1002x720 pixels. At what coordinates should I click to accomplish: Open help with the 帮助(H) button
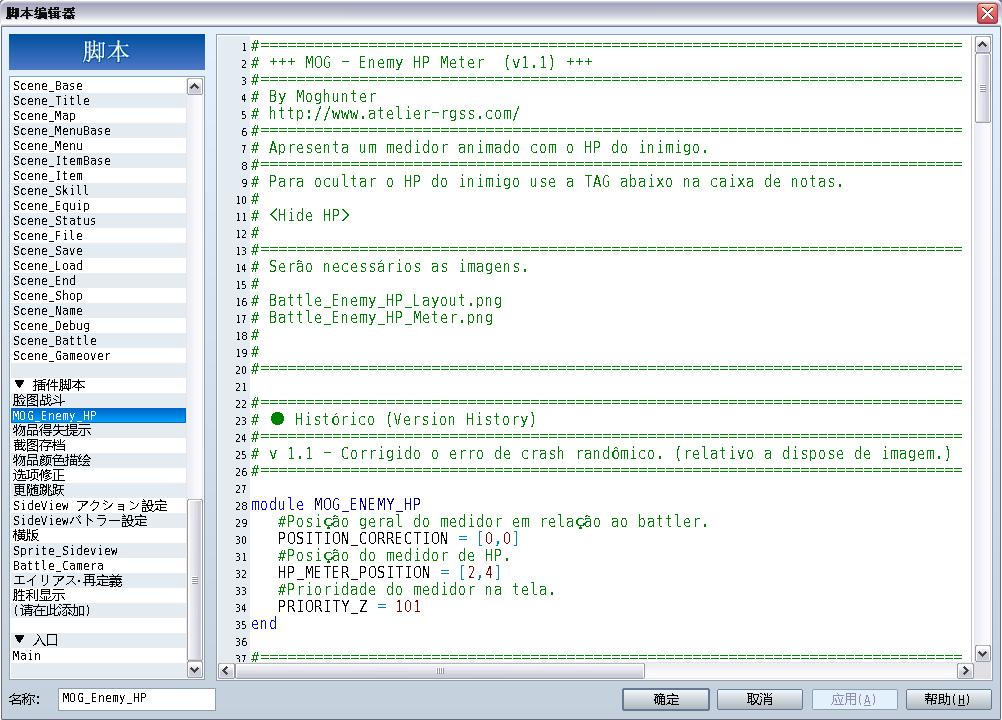click(948, 700)
